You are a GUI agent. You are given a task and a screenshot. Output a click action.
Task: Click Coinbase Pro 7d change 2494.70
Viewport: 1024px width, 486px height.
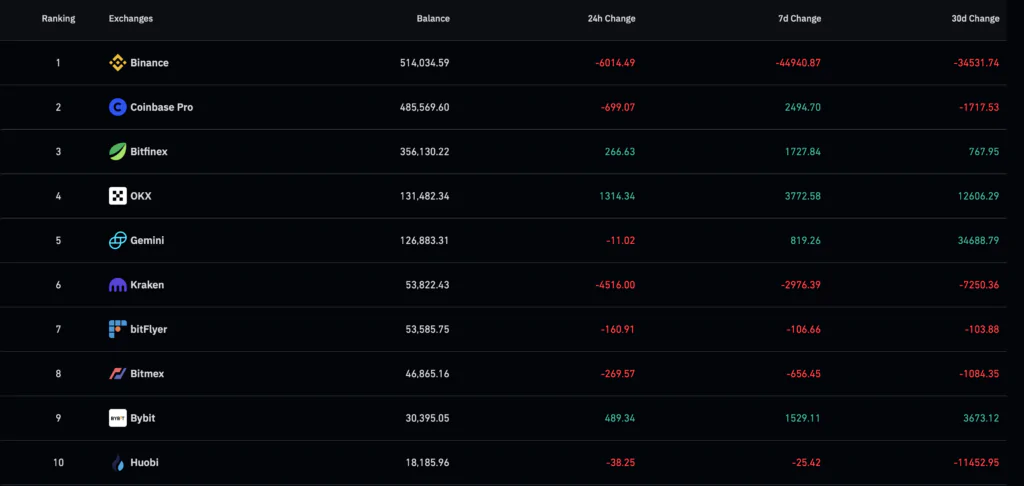tap(803, 107)
